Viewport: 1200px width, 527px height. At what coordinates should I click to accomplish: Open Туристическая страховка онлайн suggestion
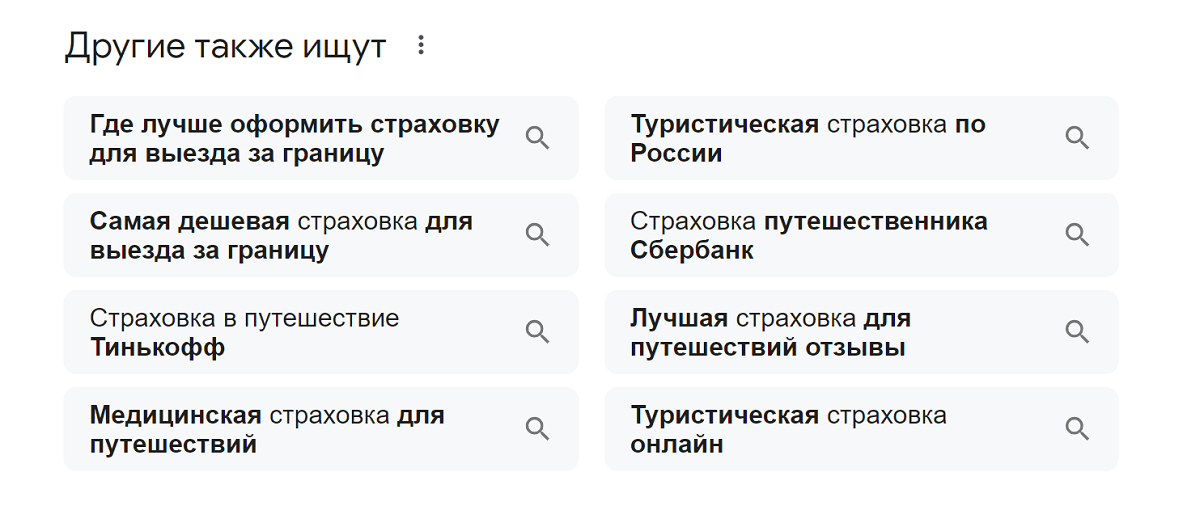pos(861,429)
